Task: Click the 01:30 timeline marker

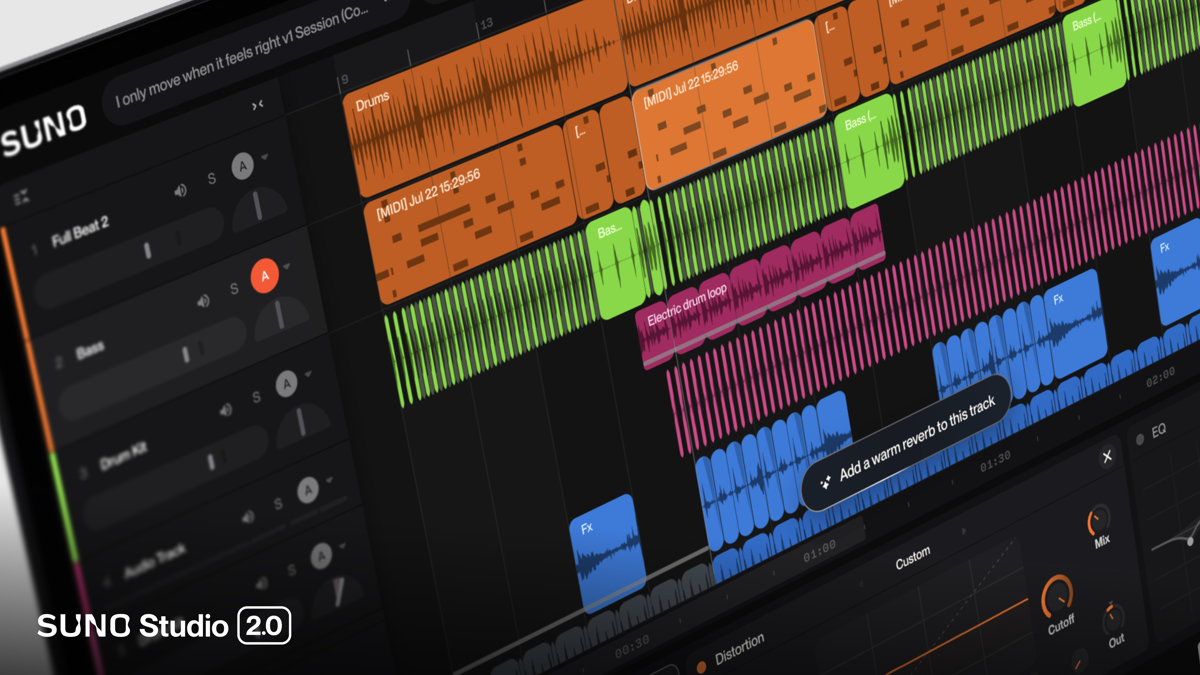Action: click(x=994, y=464)
